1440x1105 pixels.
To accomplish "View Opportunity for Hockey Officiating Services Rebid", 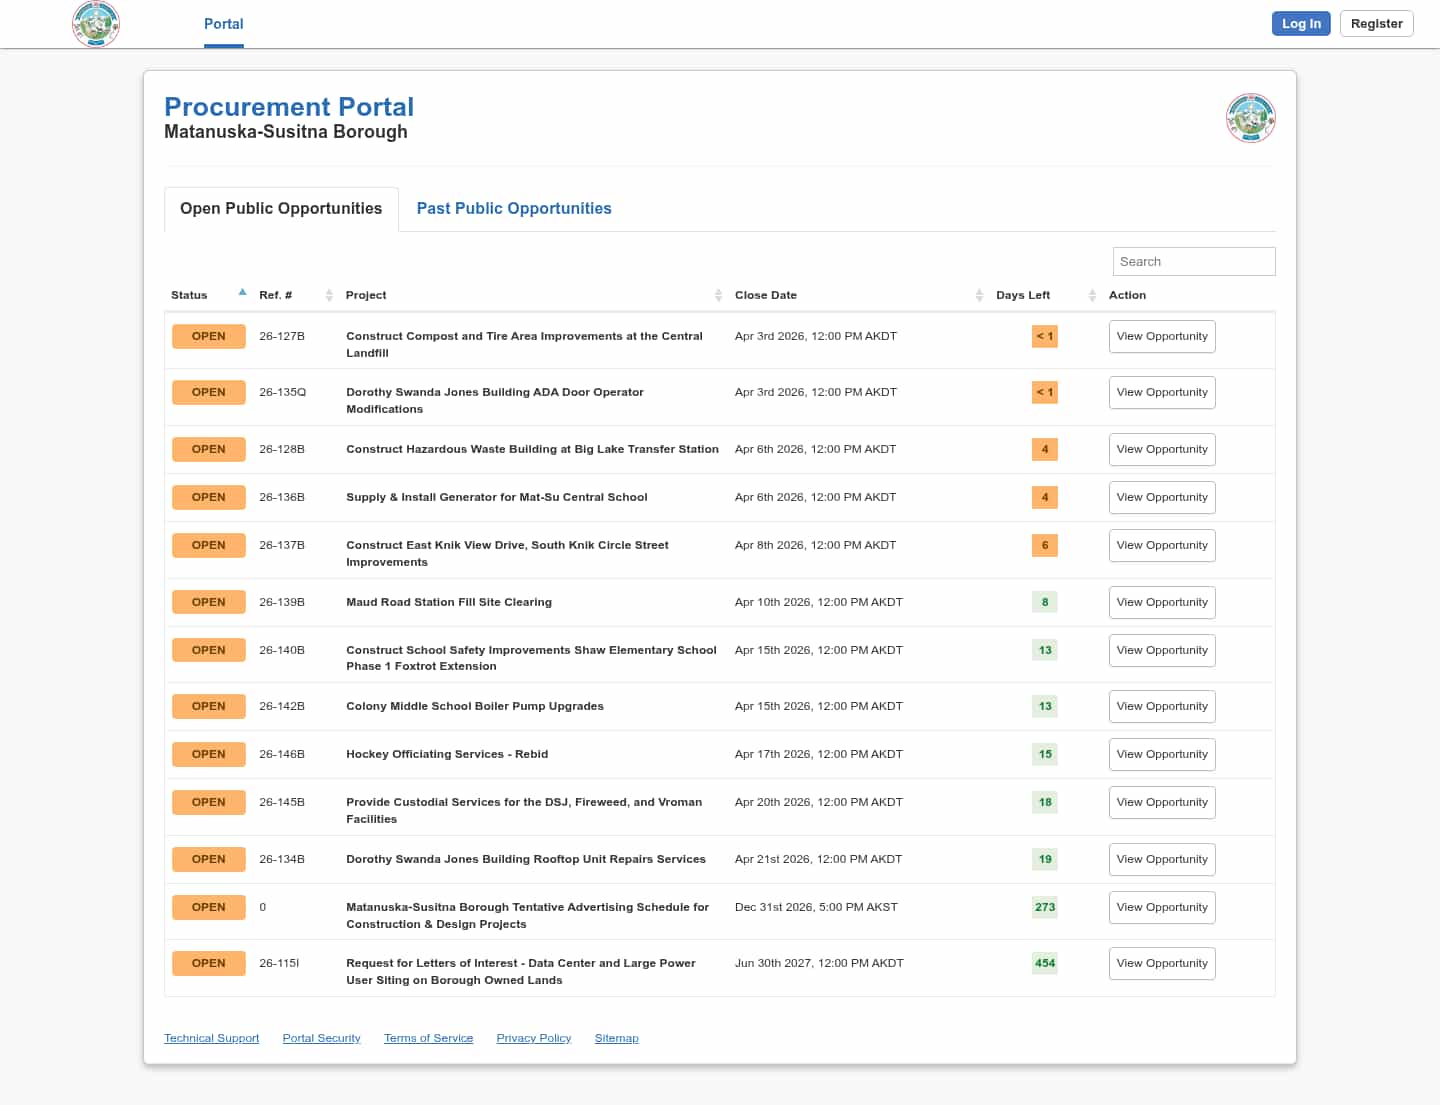I will click(1161, 754).
